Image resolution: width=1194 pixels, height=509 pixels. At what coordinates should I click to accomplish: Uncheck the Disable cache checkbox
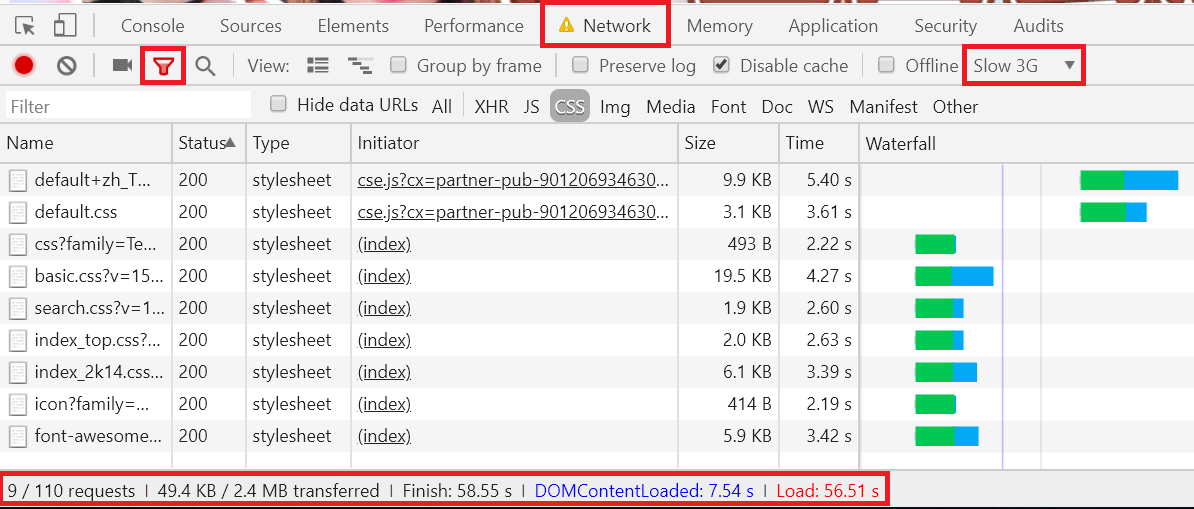[x=721, y=65]
